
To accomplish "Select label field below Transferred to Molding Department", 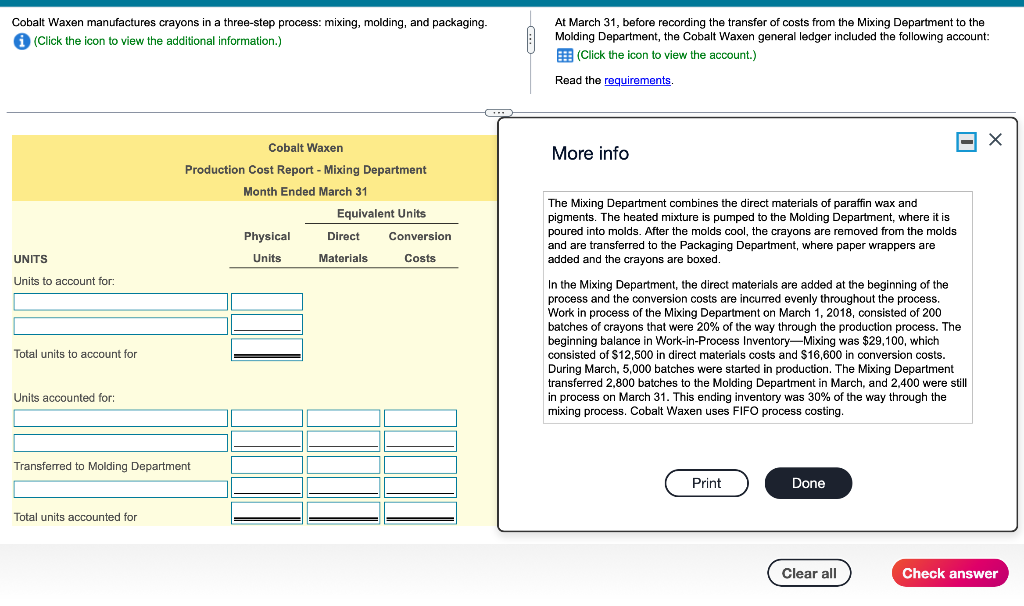I will point(121,489).
